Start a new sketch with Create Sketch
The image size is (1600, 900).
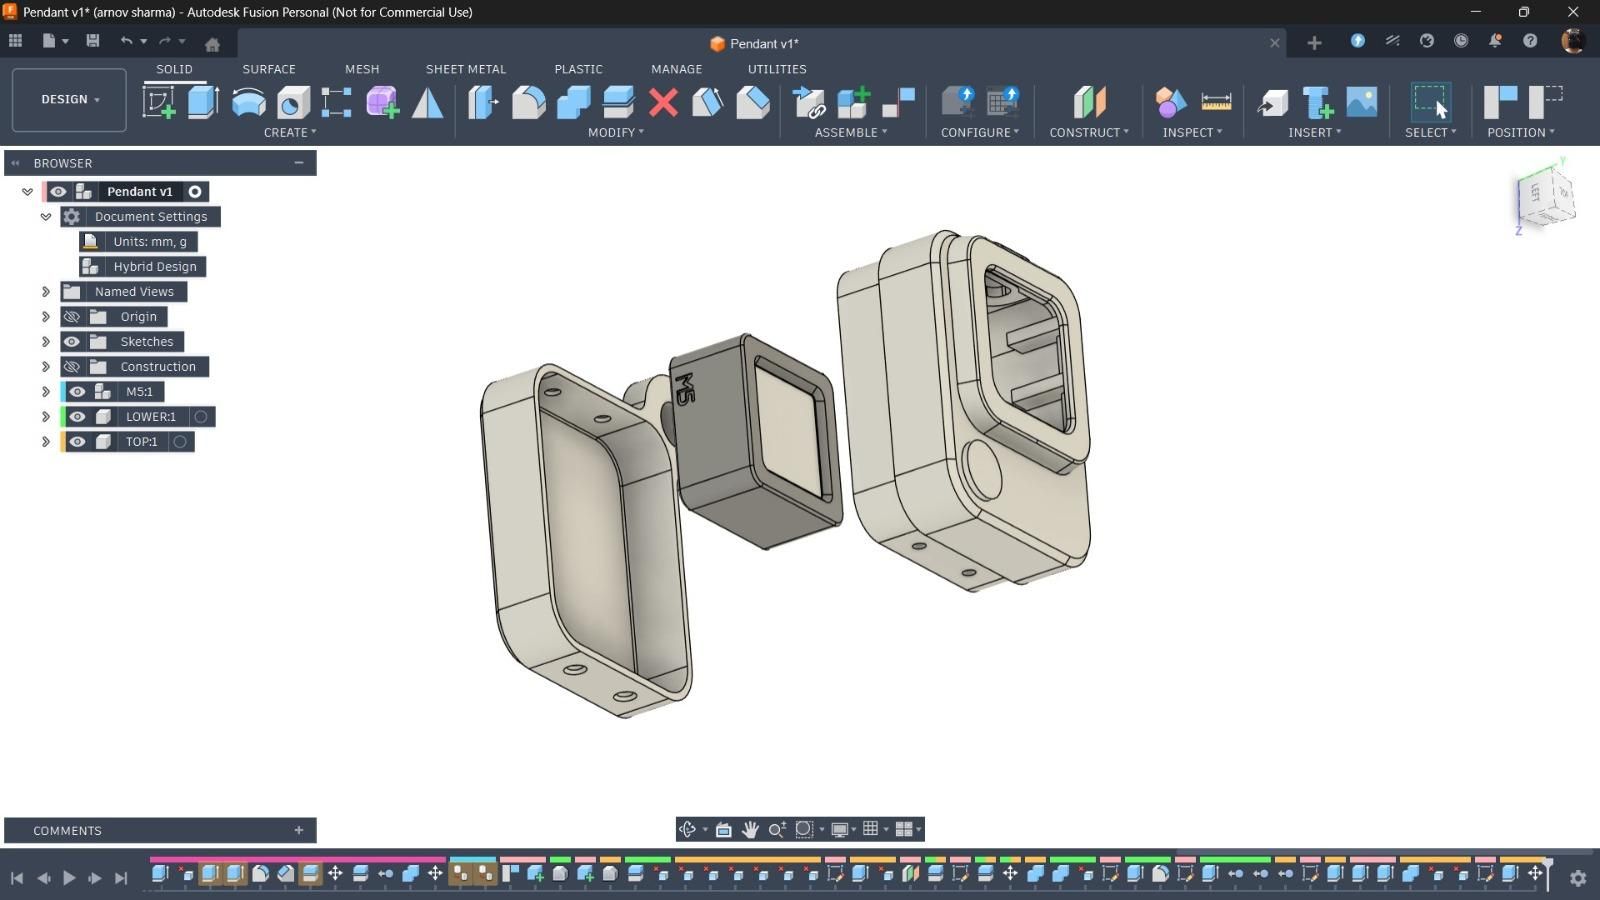[x=159, y=102]
